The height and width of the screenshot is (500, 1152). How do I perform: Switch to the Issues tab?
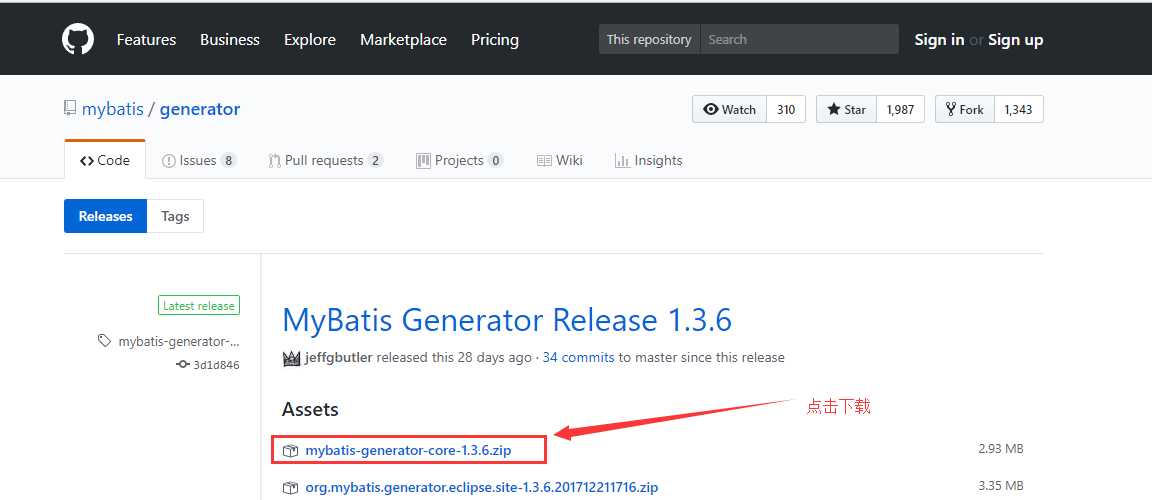click(x=199, y=160)
